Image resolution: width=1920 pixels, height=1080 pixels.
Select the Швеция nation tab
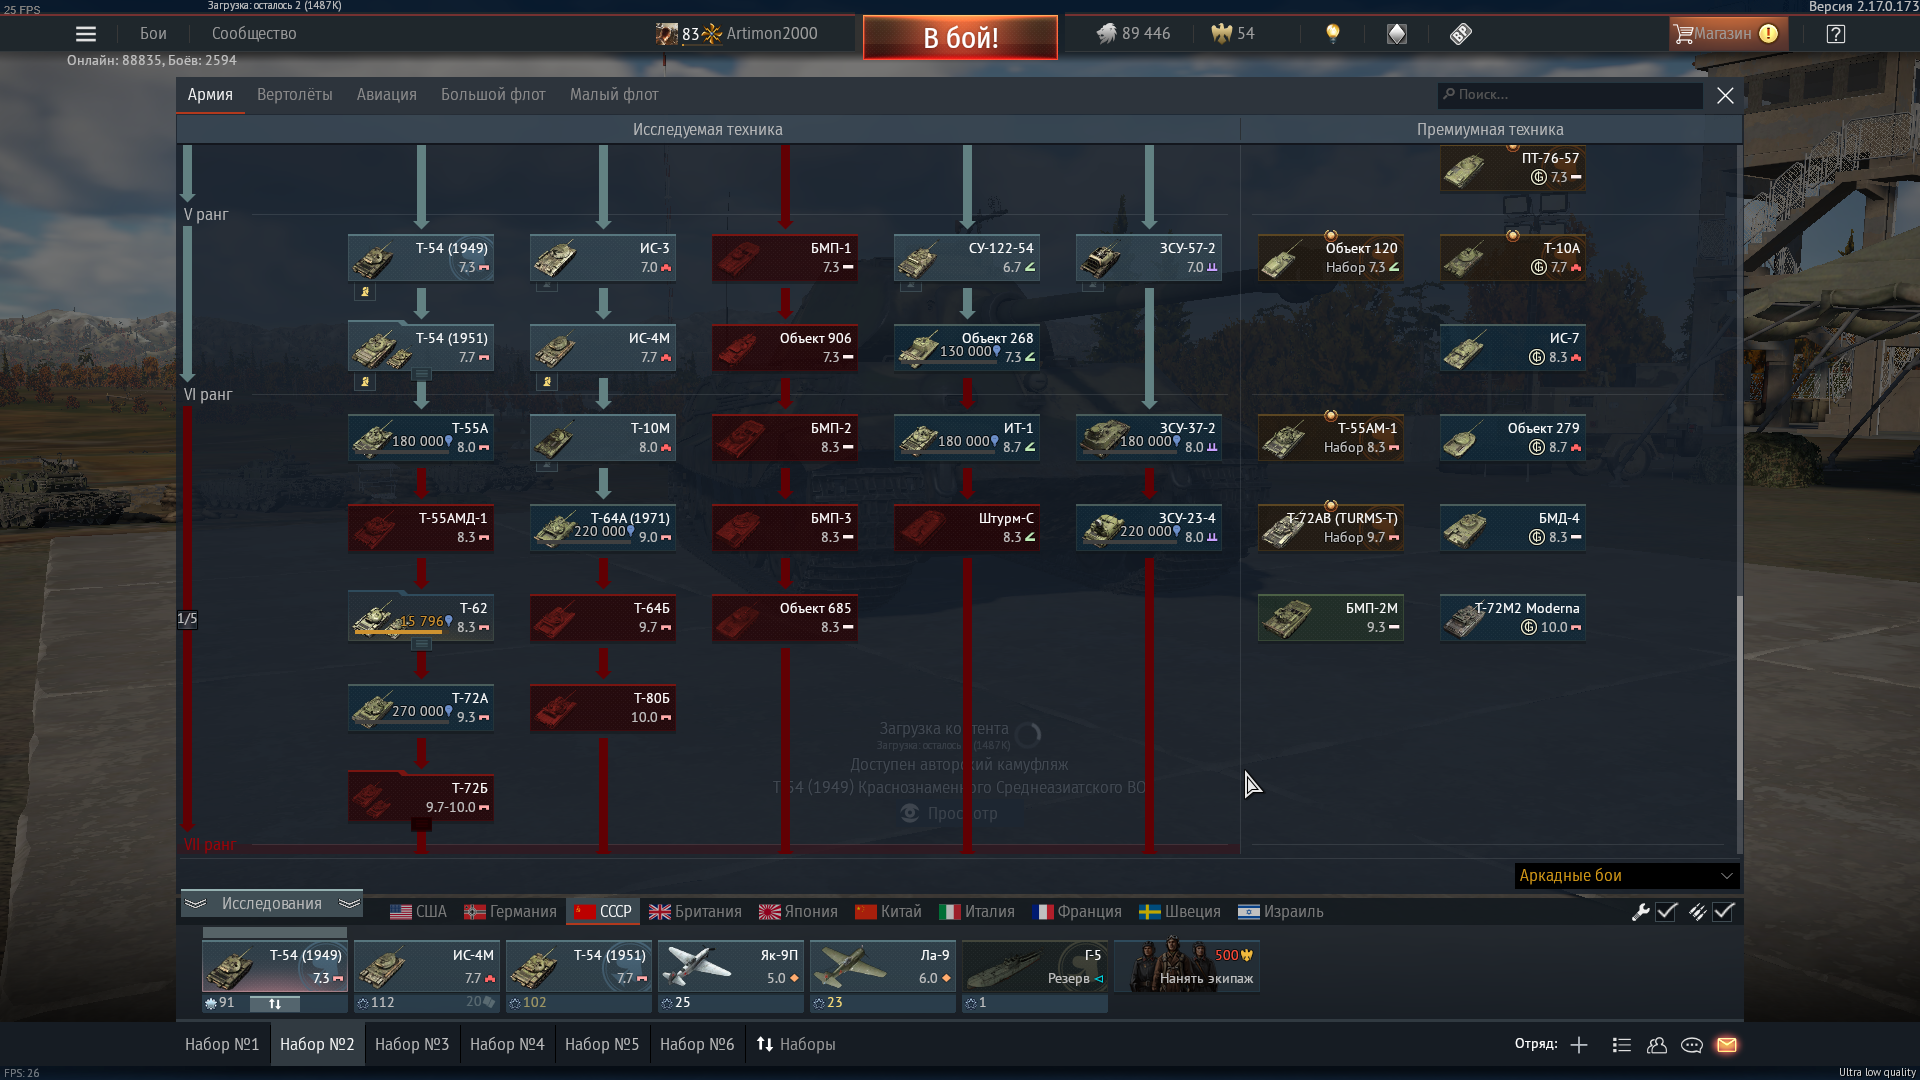click(x=1180, y=912)
